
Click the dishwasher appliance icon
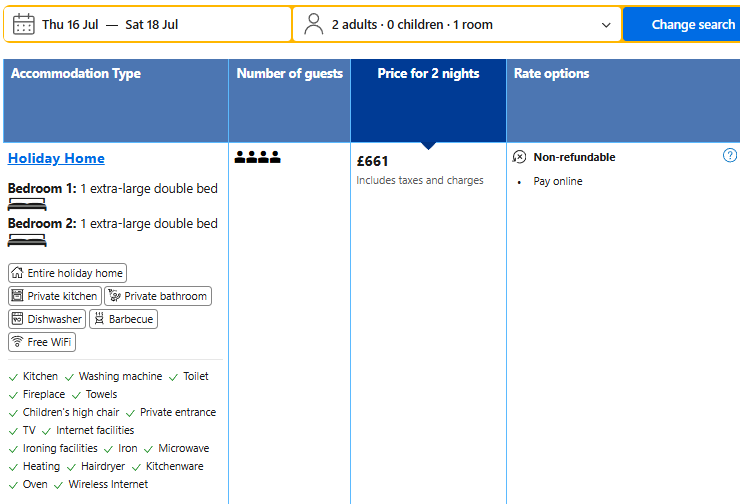(17, 319)
